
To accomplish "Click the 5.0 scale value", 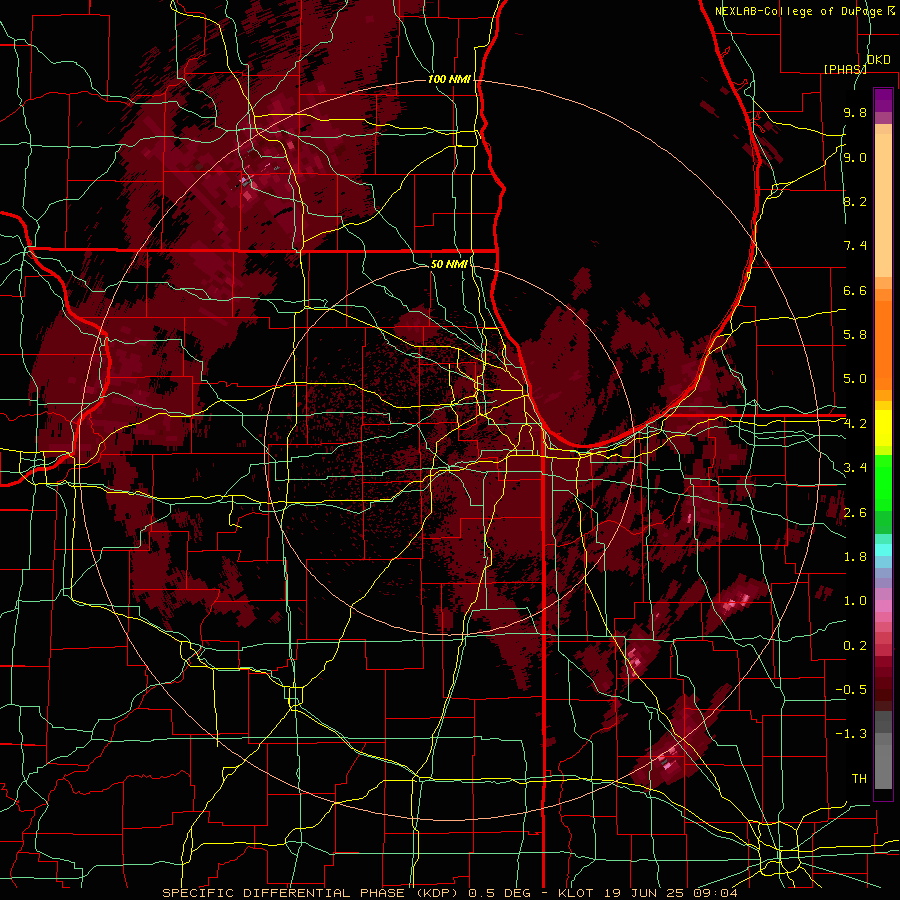I will coord(855,379).
